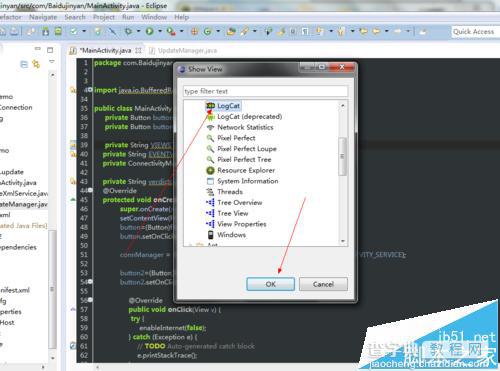The image size is (500, 371).
Task: Click the New Java Class icon
Action: pos(208,31)
